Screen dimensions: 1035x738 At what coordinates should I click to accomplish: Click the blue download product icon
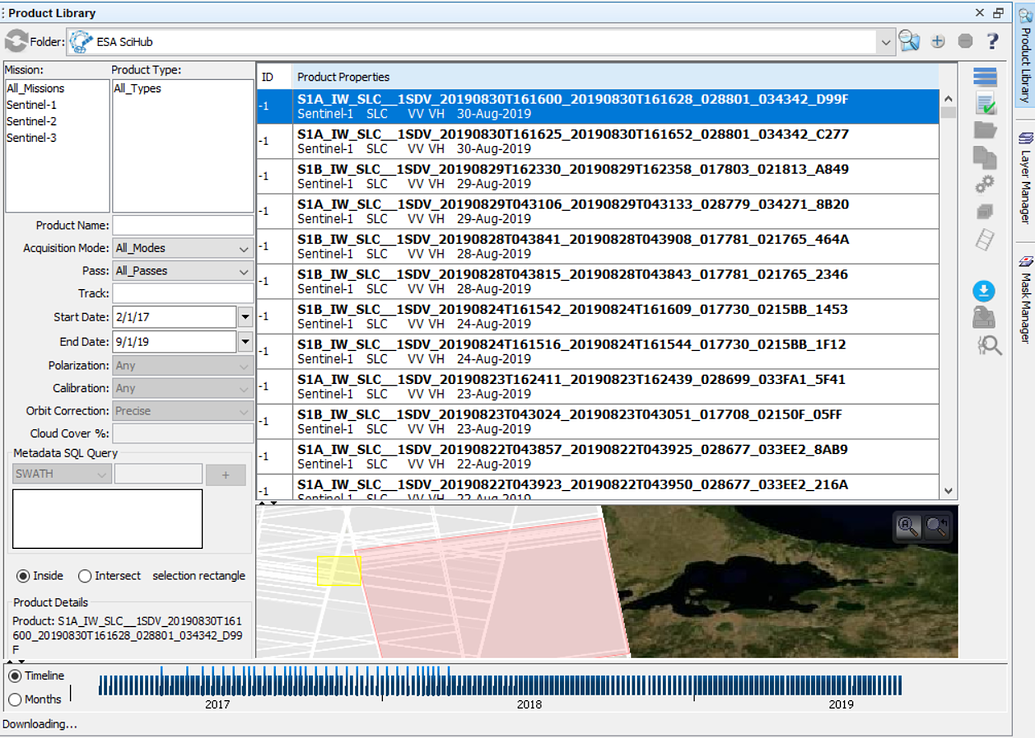pyautogui.click(x=984, y=291)
